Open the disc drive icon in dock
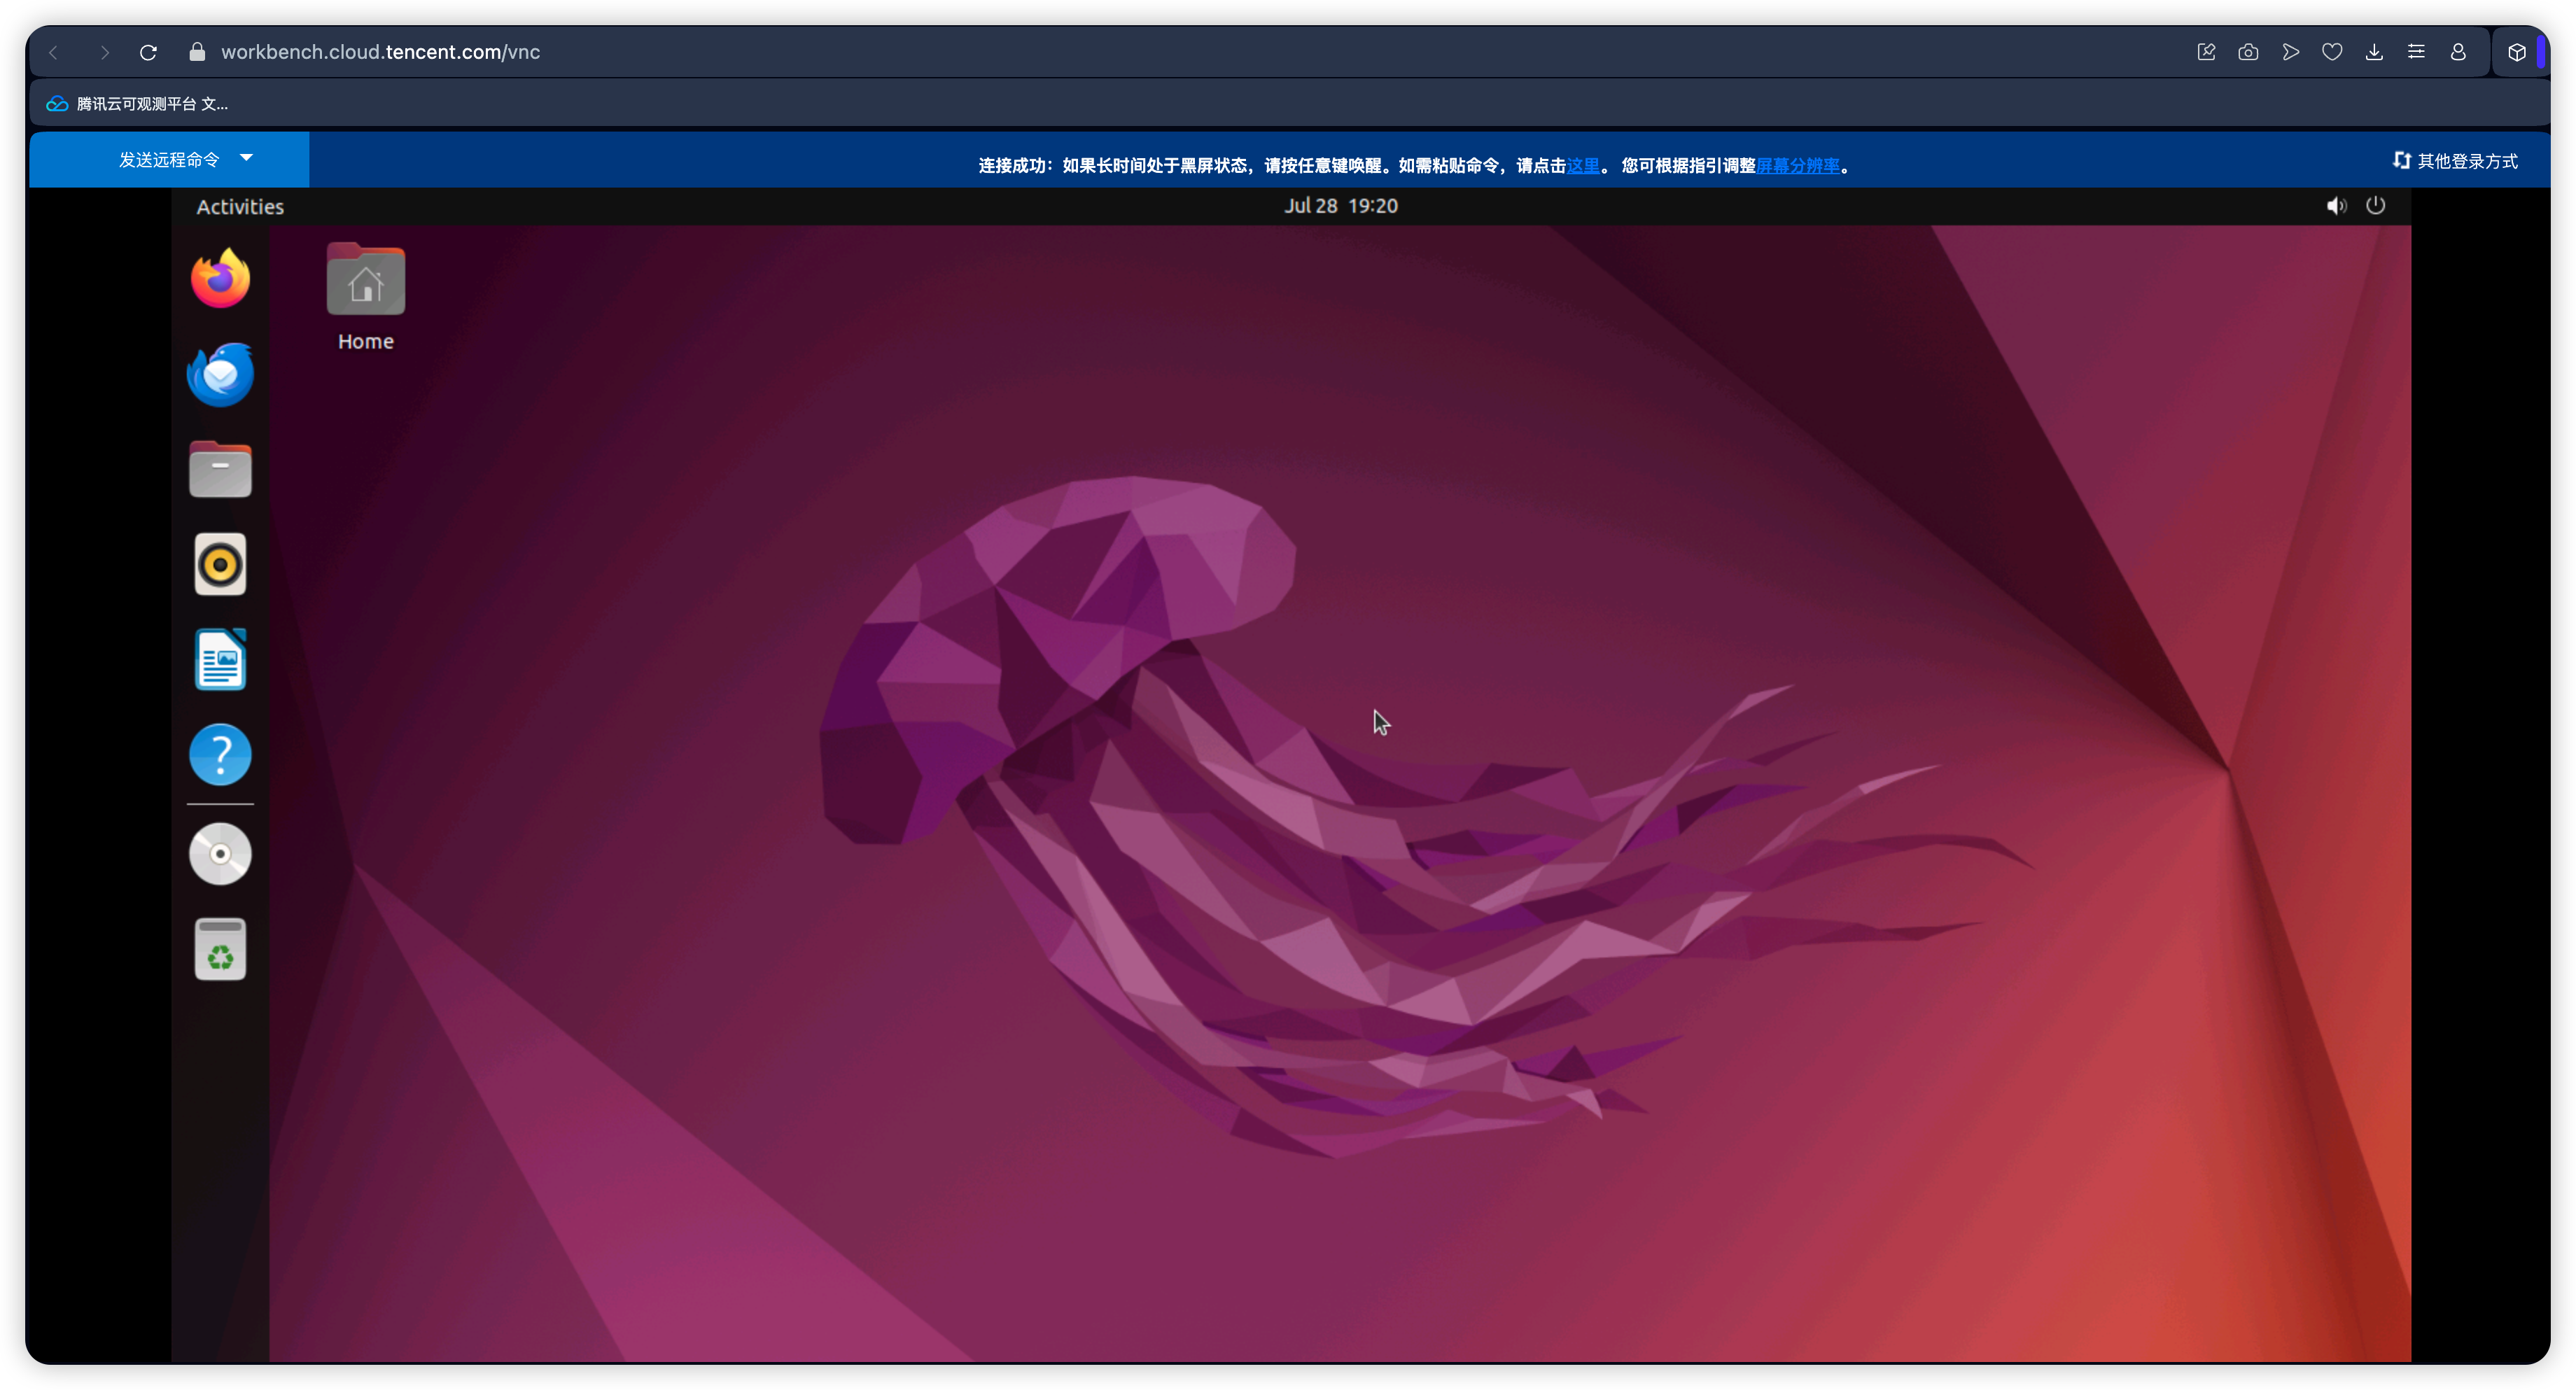This screenshot has height=1390, width=2576. point(220,854)
